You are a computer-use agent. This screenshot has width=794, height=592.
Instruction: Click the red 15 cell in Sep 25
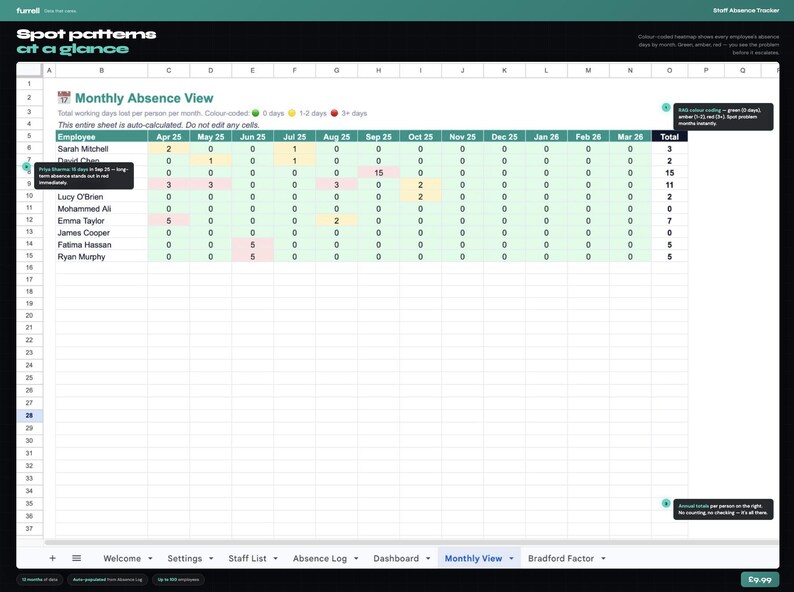378,173
